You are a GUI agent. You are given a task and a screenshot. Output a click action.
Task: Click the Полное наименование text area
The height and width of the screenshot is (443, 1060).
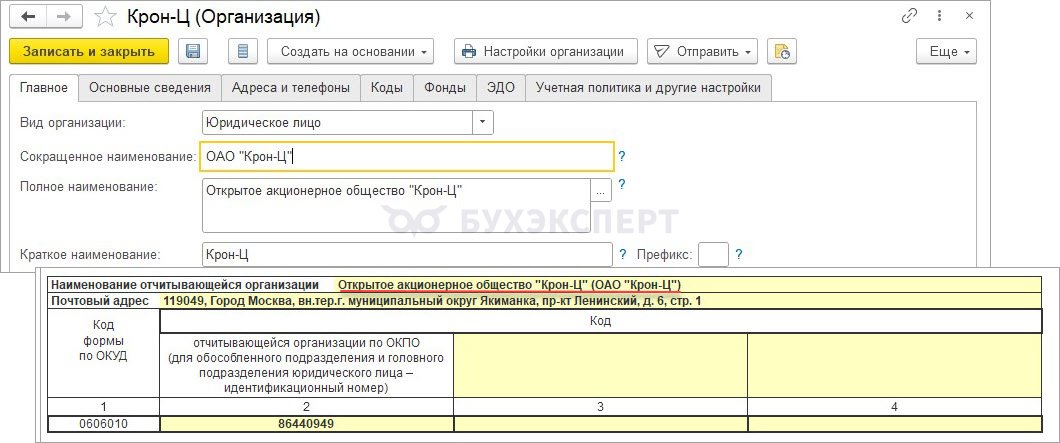tap(396, 206)
